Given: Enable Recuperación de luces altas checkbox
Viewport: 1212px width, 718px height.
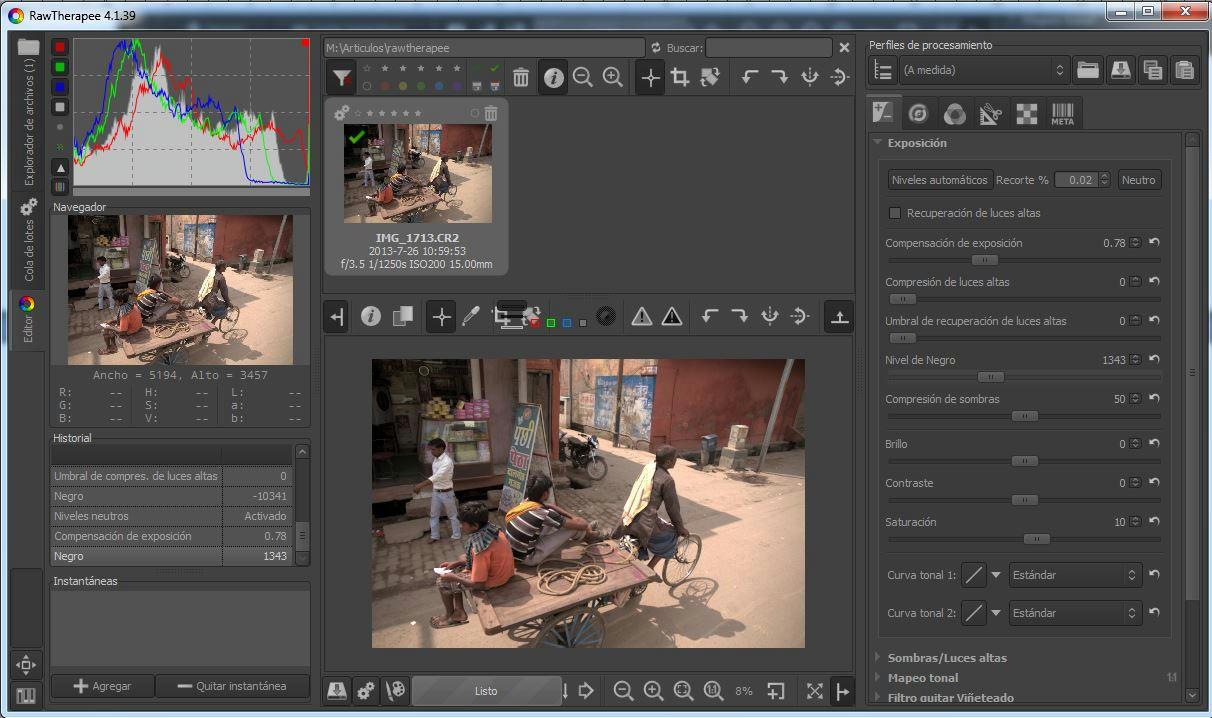Looking at the screenshot, I should (x=895, y=213).
